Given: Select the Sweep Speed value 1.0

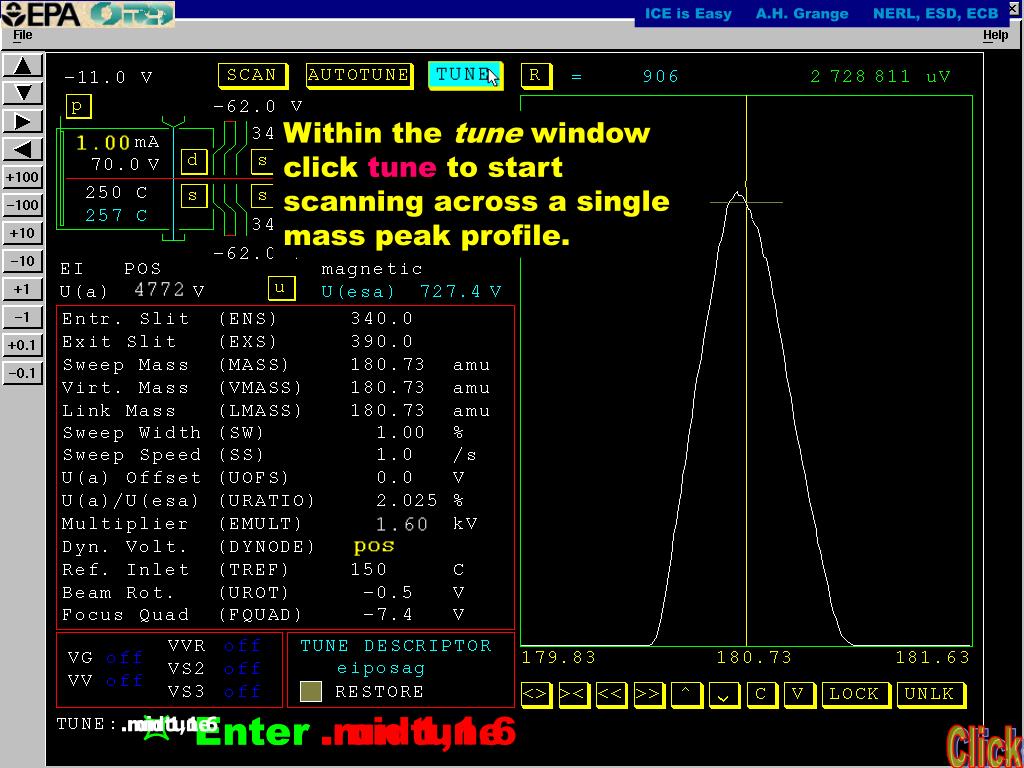Looking at the screenshot, I should click(x=394, y=455).
